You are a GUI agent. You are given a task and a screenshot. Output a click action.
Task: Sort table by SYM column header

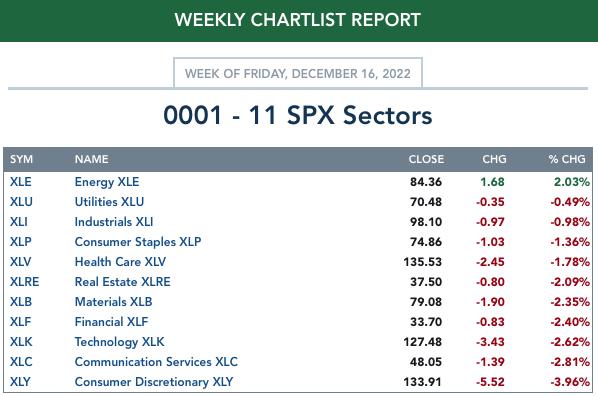pyautogui.click(x=21, y=159)
